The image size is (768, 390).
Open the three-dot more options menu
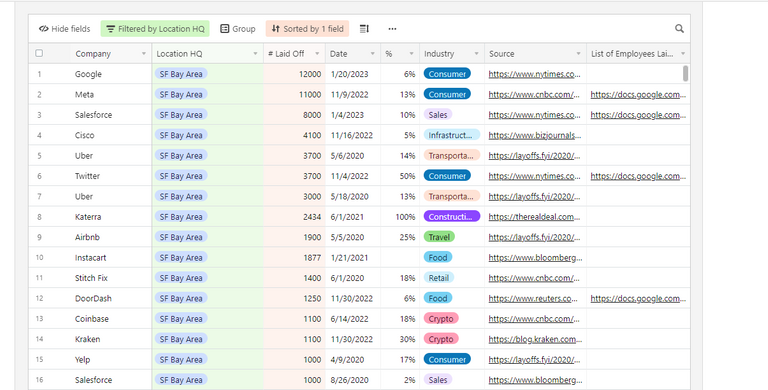click(392, 29)
